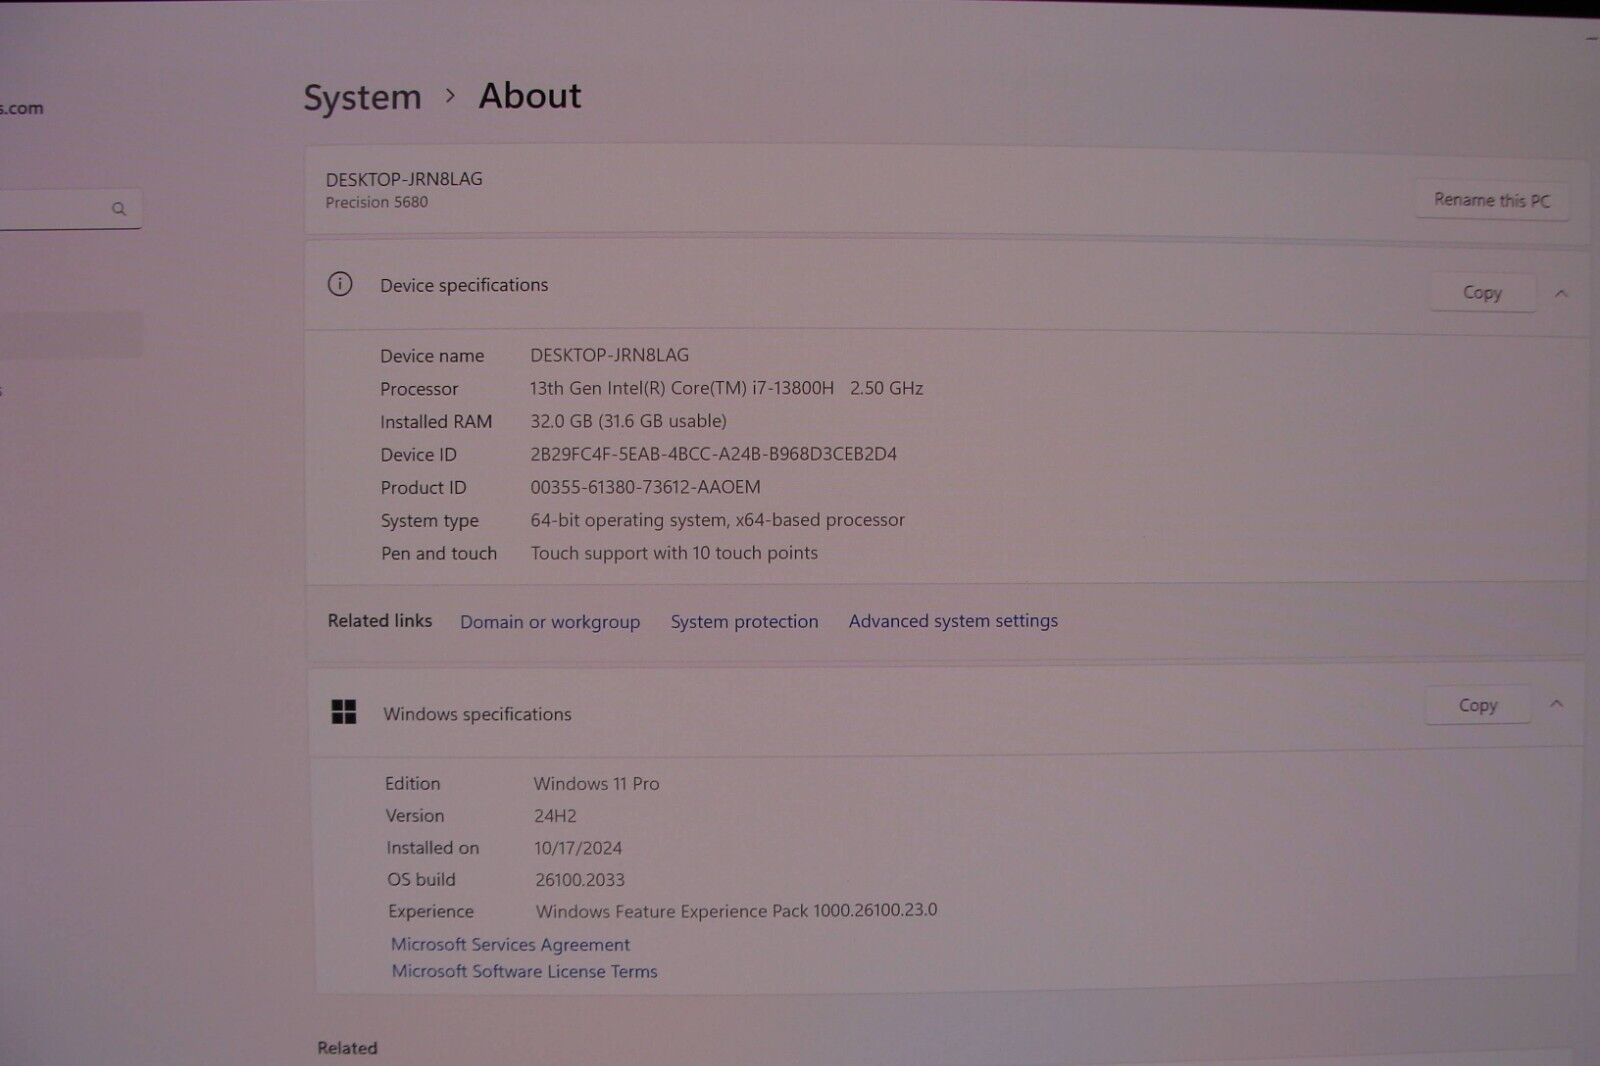
Task: Select the Device ID value 2B29FC4F-5EAB-4BCC
Action: [713, 454]
